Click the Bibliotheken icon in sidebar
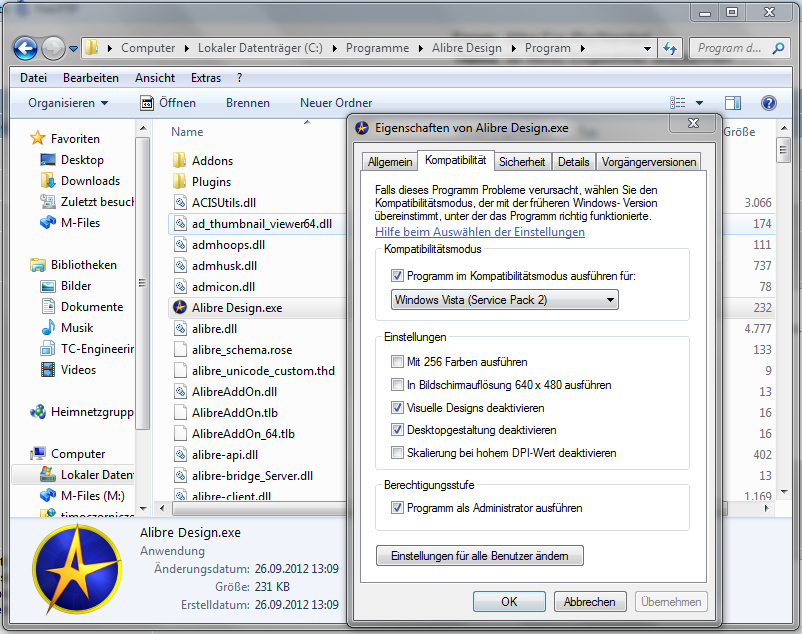 click(37, 264)
